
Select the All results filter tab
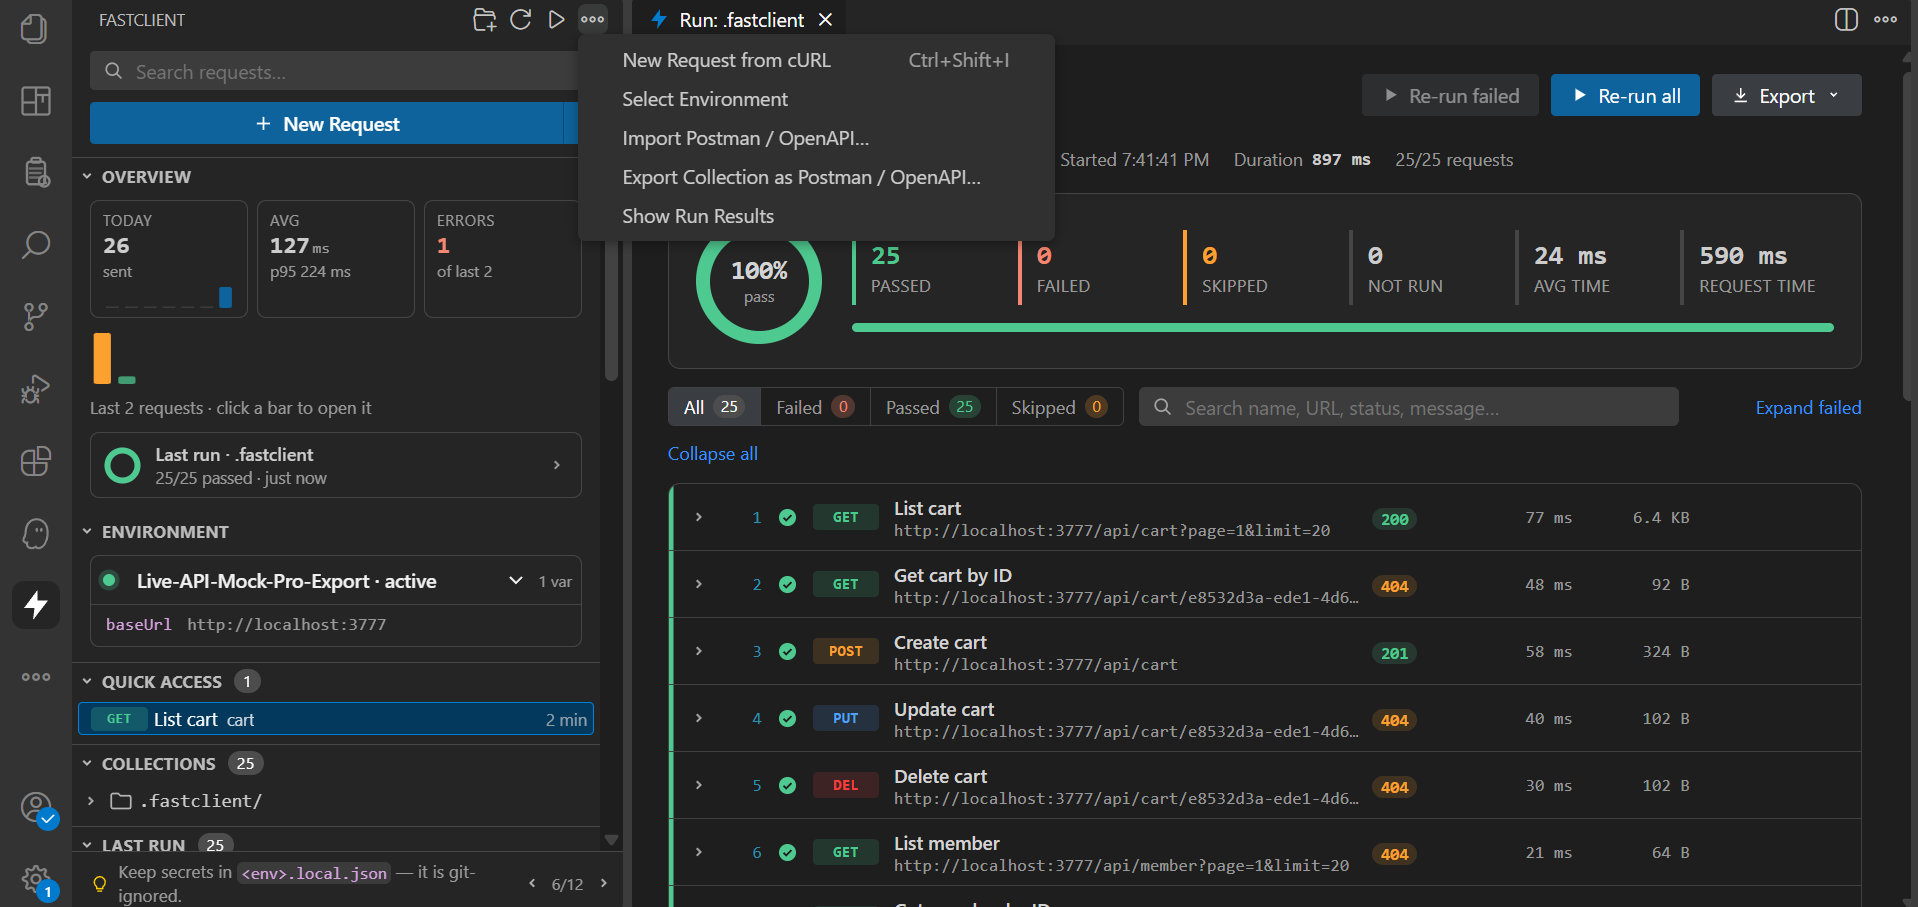[x=714, y=407]
